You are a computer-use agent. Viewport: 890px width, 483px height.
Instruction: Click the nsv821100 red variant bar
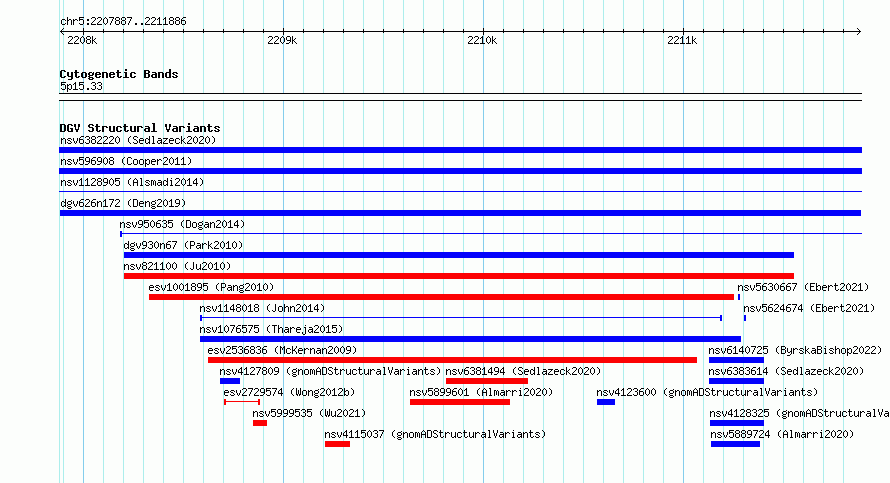click(x=459, y=276)
